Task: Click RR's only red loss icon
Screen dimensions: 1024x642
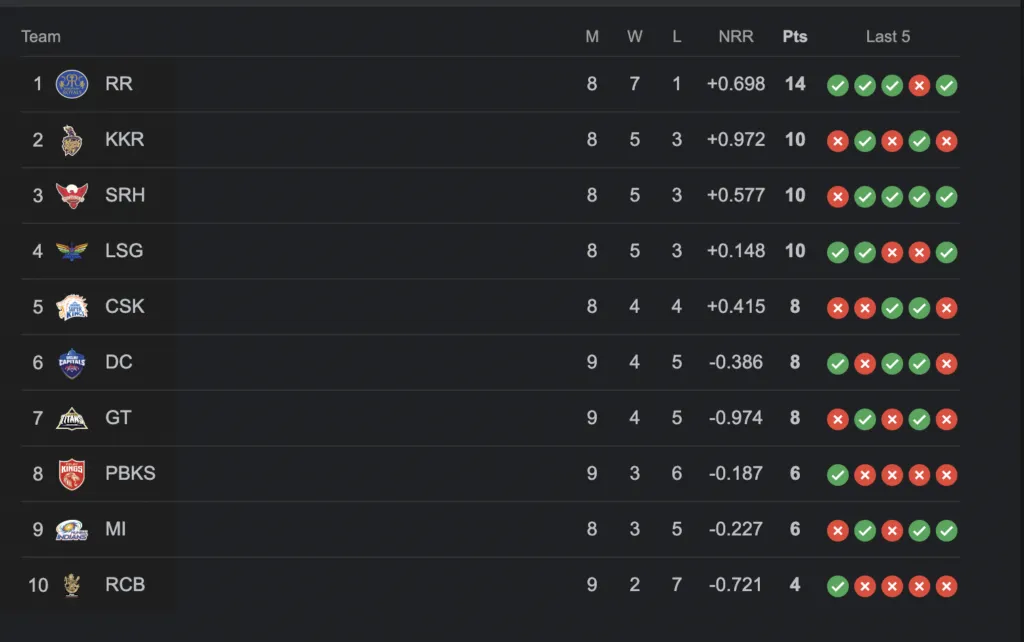Action: tap(919, 86)
